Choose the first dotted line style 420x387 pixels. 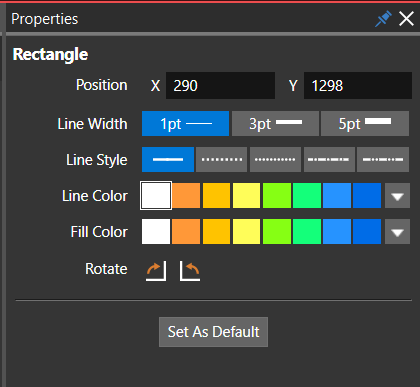tap(222, 159)
